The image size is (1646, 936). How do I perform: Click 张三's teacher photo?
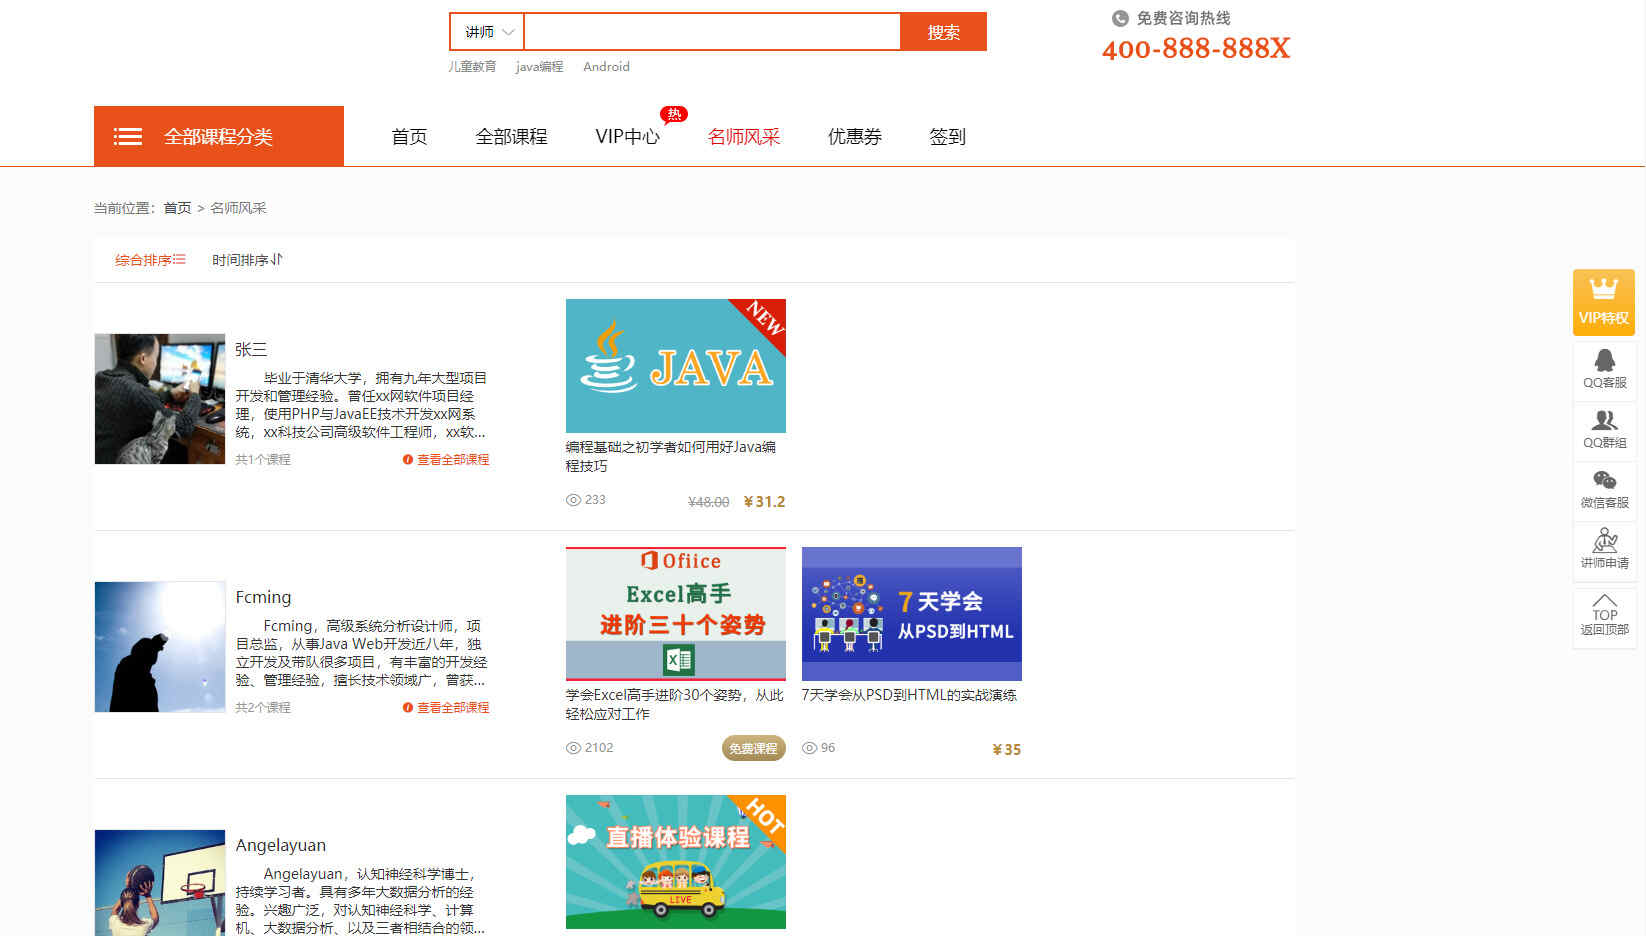(160, 399)
